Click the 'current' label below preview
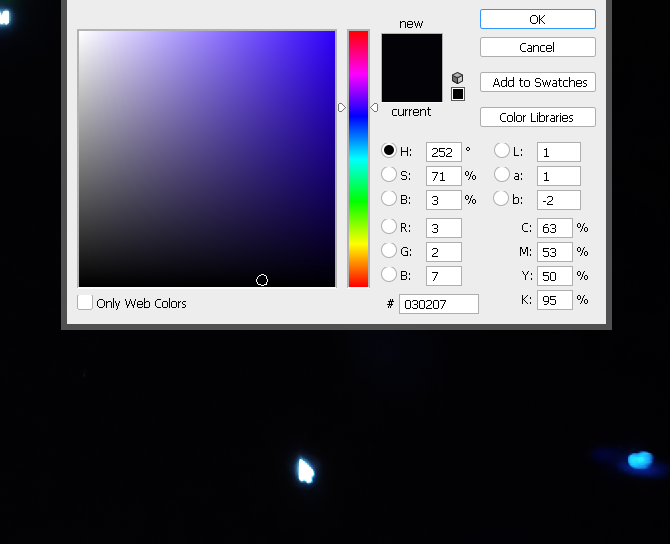Image resolution: width=670 pixels, height=544 pixels. coord(411,112)
